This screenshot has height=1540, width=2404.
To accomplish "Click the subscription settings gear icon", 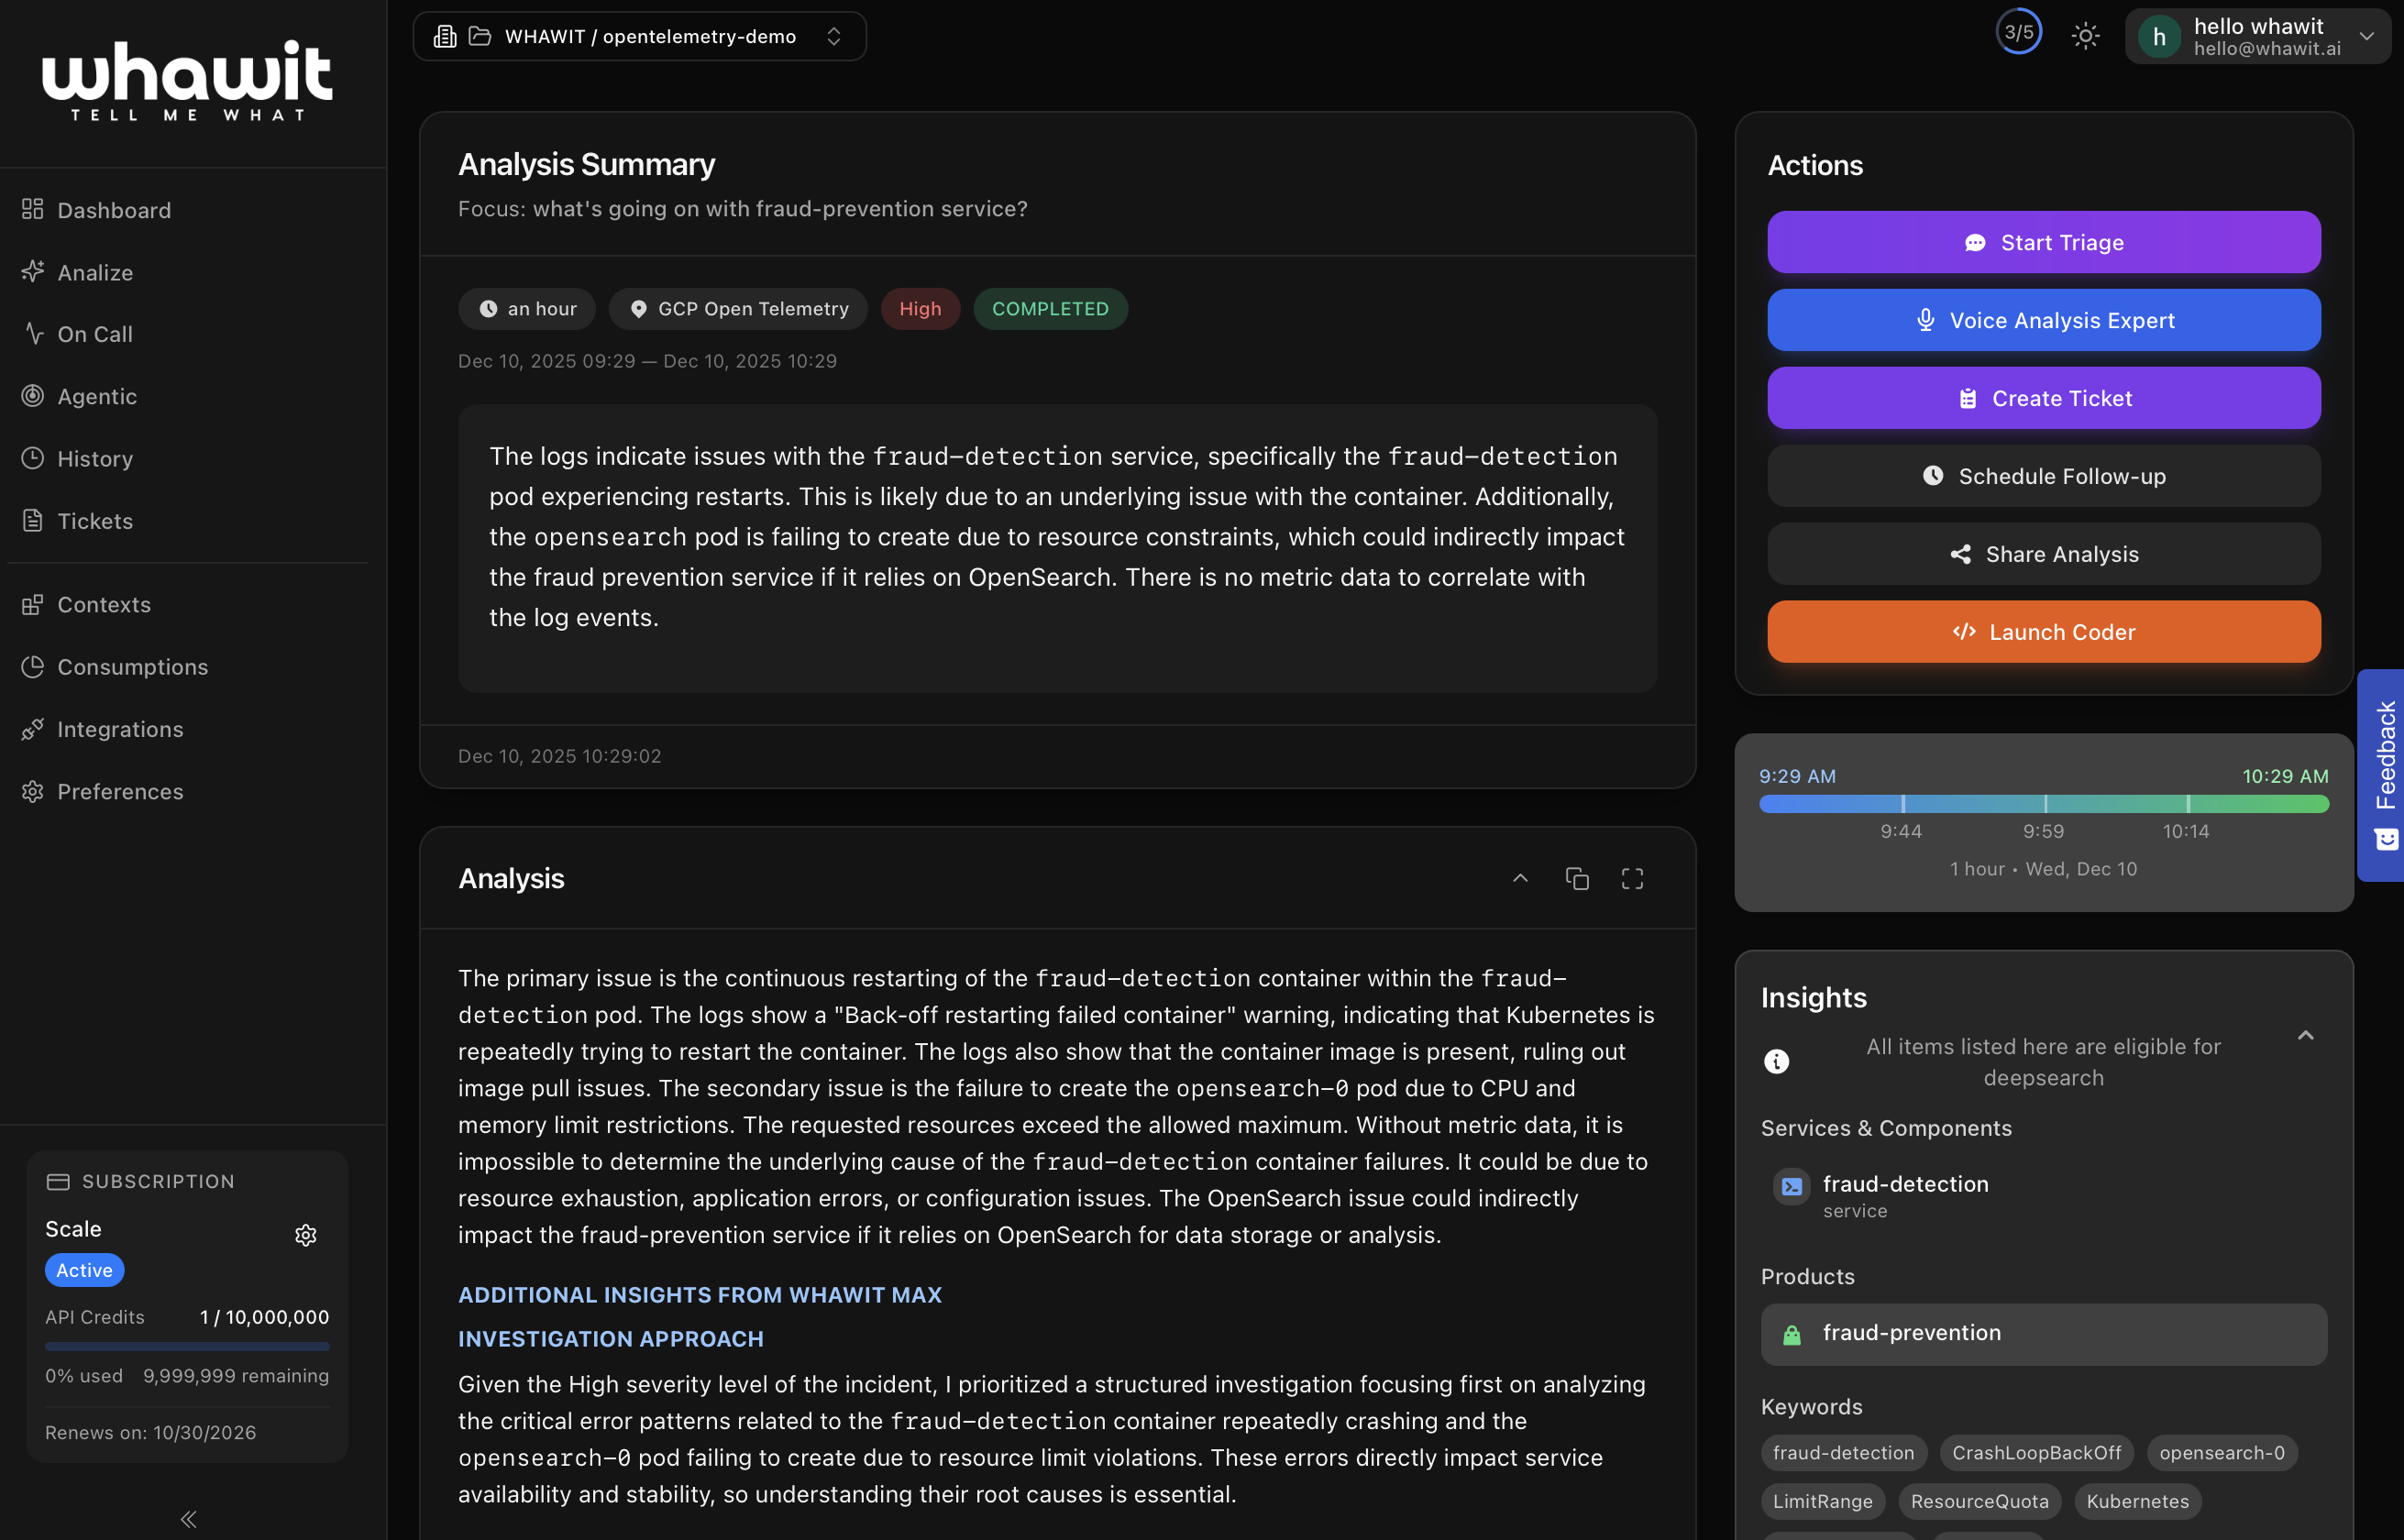I will (x=306, y=1235).
